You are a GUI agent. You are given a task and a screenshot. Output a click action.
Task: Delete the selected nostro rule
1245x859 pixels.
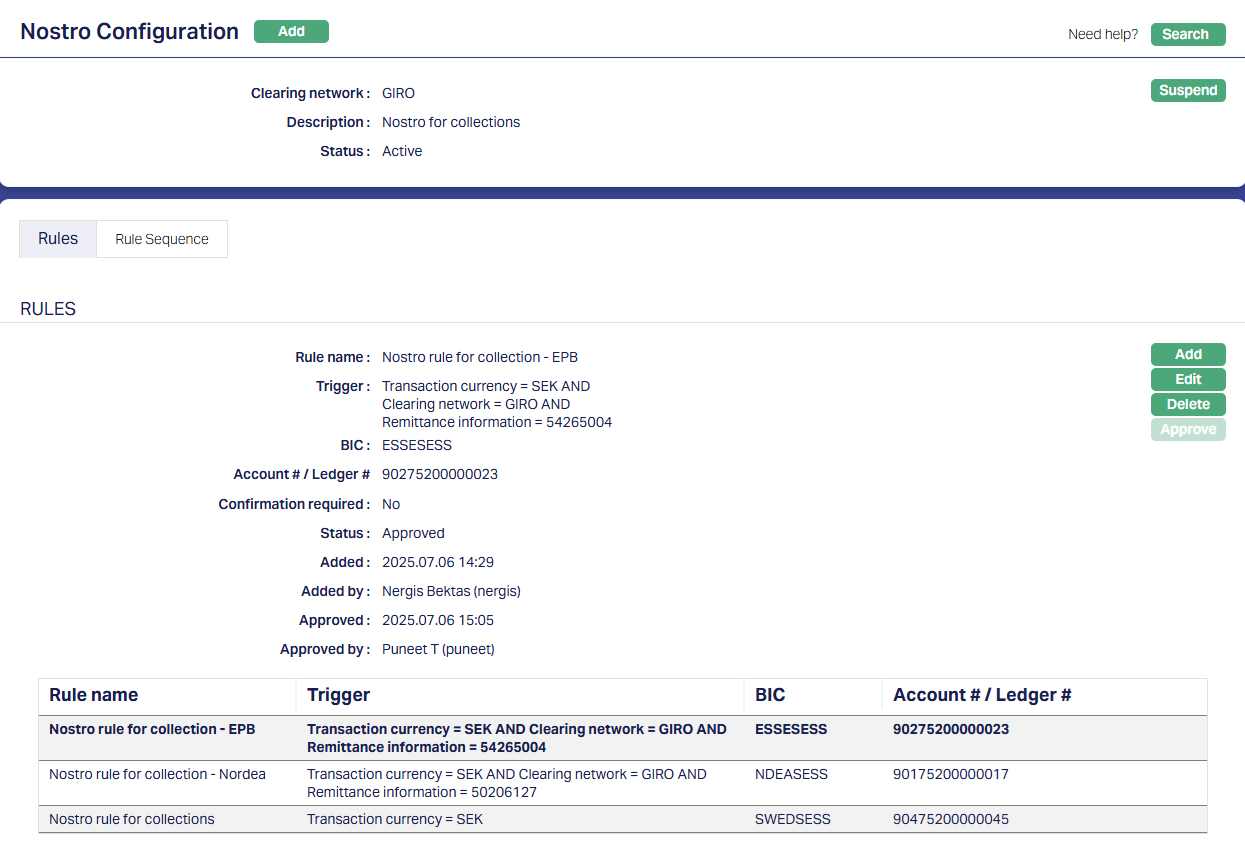[x=1187, y=404]
